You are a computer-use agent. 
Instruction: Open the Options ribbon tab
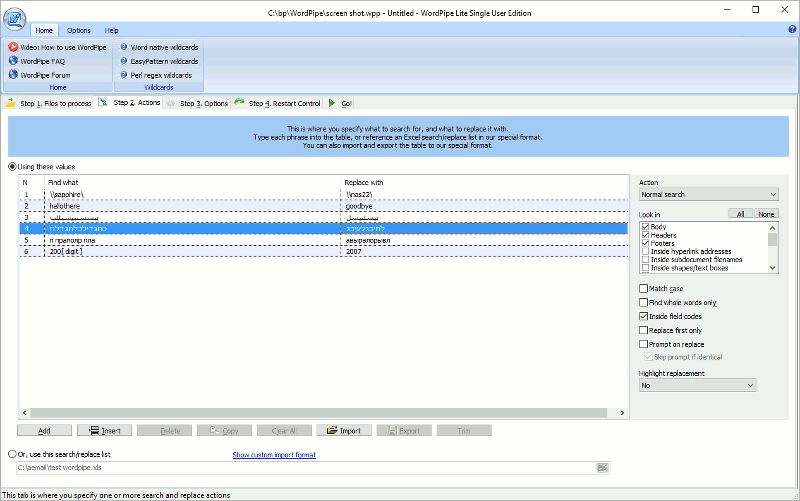click(x=79, y=30)
